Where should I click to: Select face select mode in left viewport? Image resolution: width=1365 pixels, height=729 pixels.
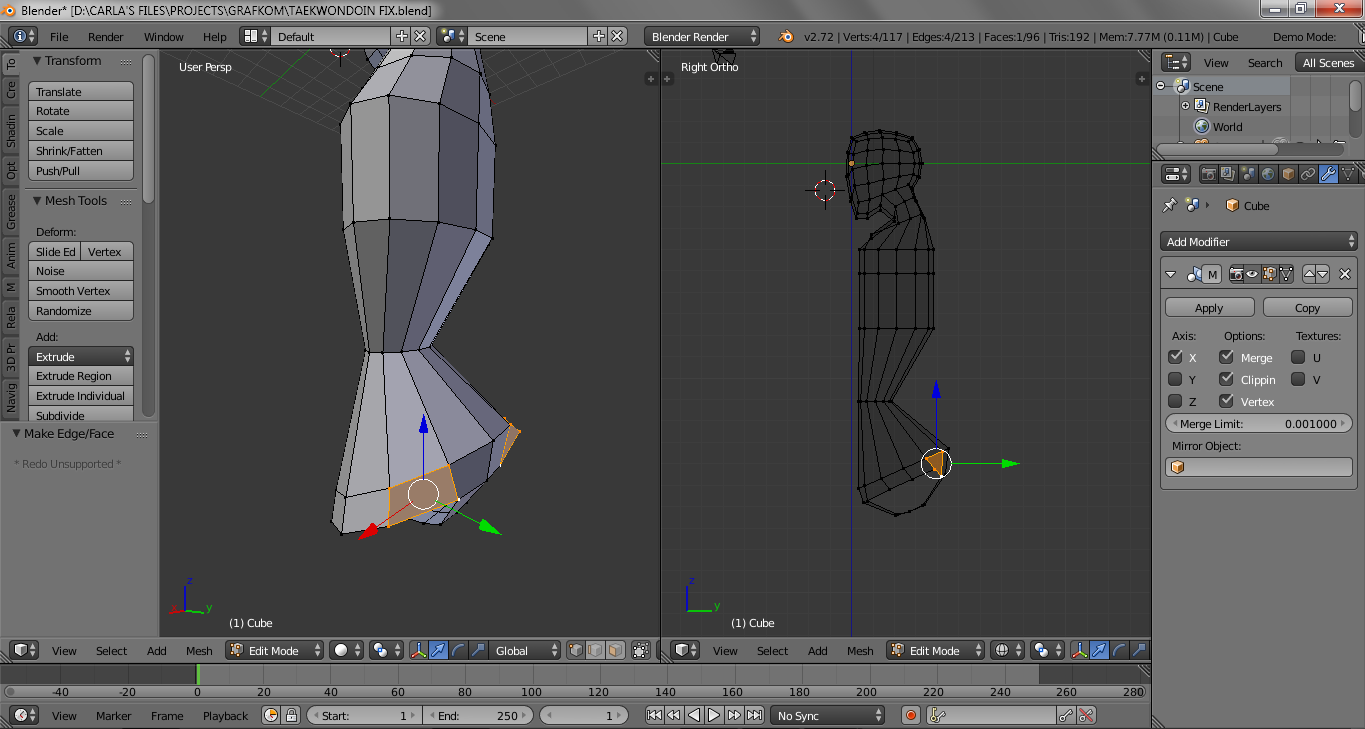[x=615, y=650]
